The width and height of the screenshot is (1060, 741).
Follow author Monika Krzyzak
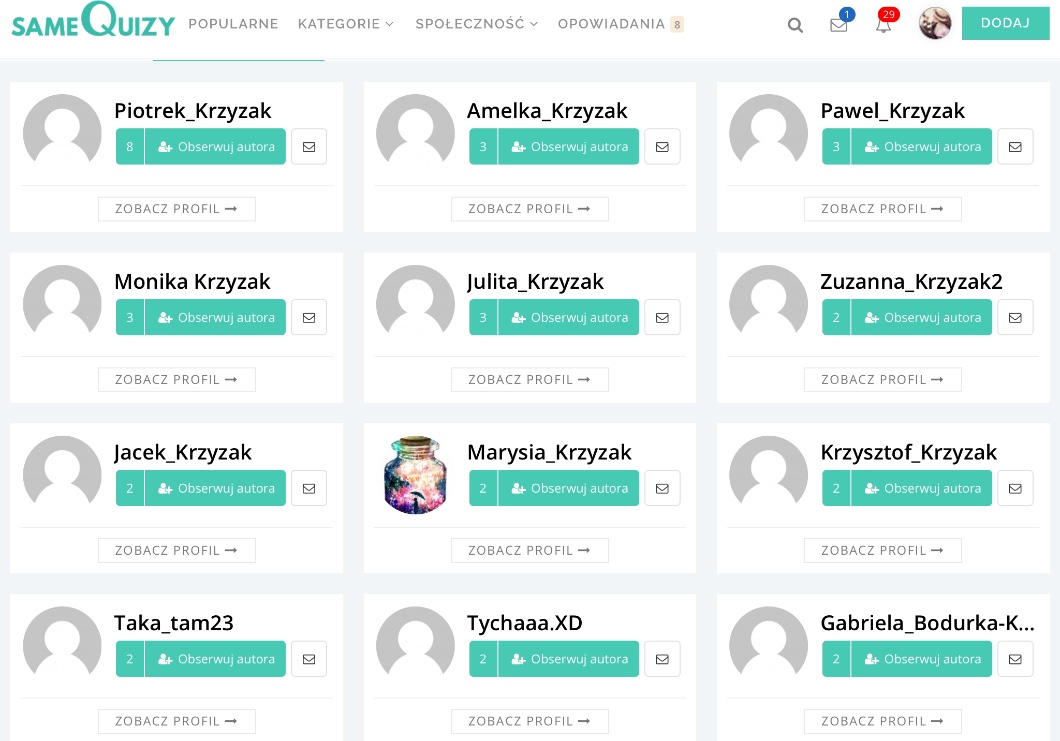[215, 318]
